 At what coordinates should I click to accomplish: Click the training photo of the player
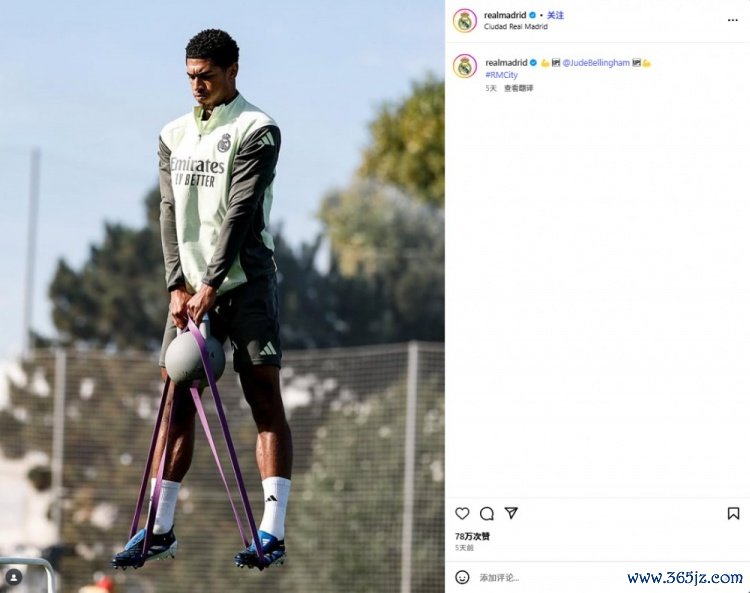point(222,296)
